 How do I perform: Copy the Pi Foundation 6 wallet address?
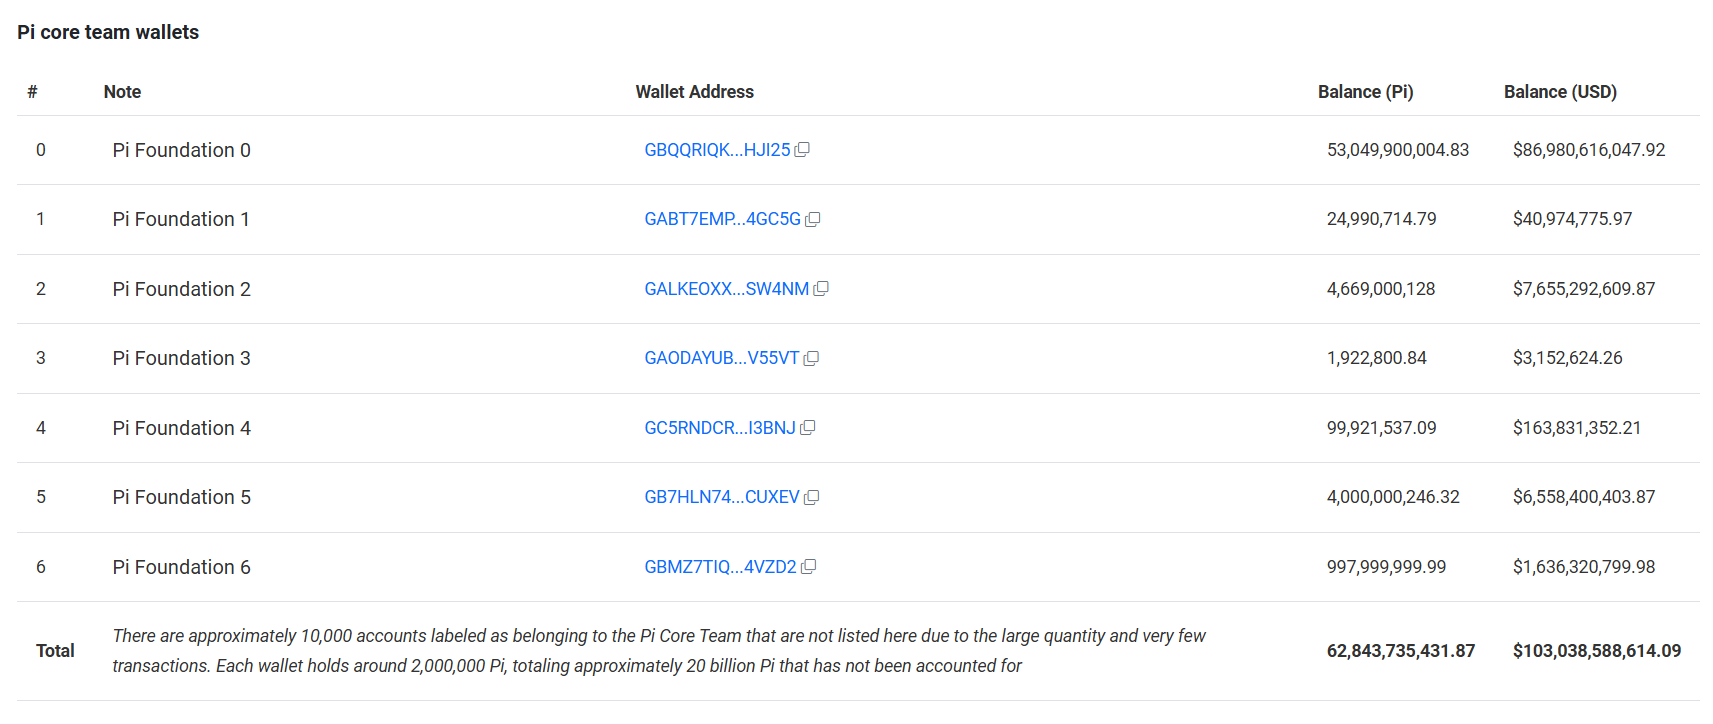point(809,567)
